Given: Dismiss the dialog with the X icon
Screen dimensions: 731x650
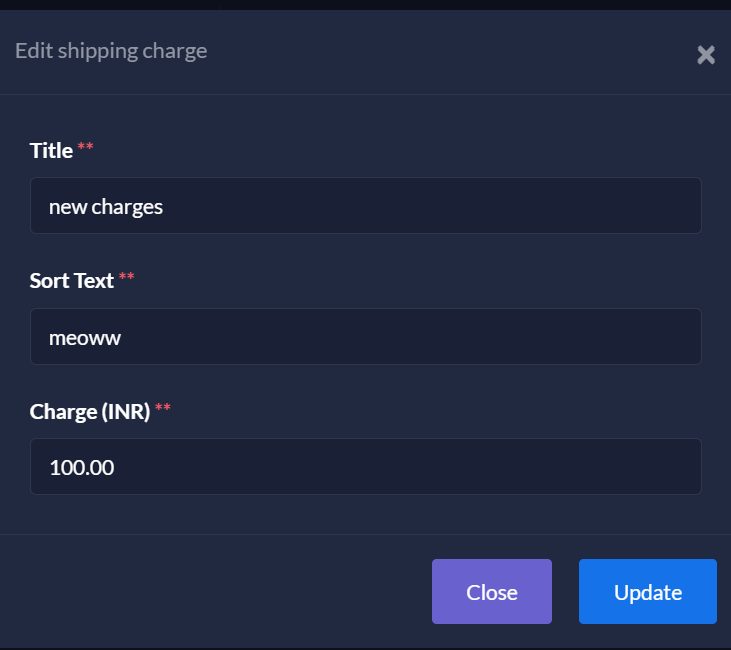Looking at the screenshot, I should [x=706, y=55].
